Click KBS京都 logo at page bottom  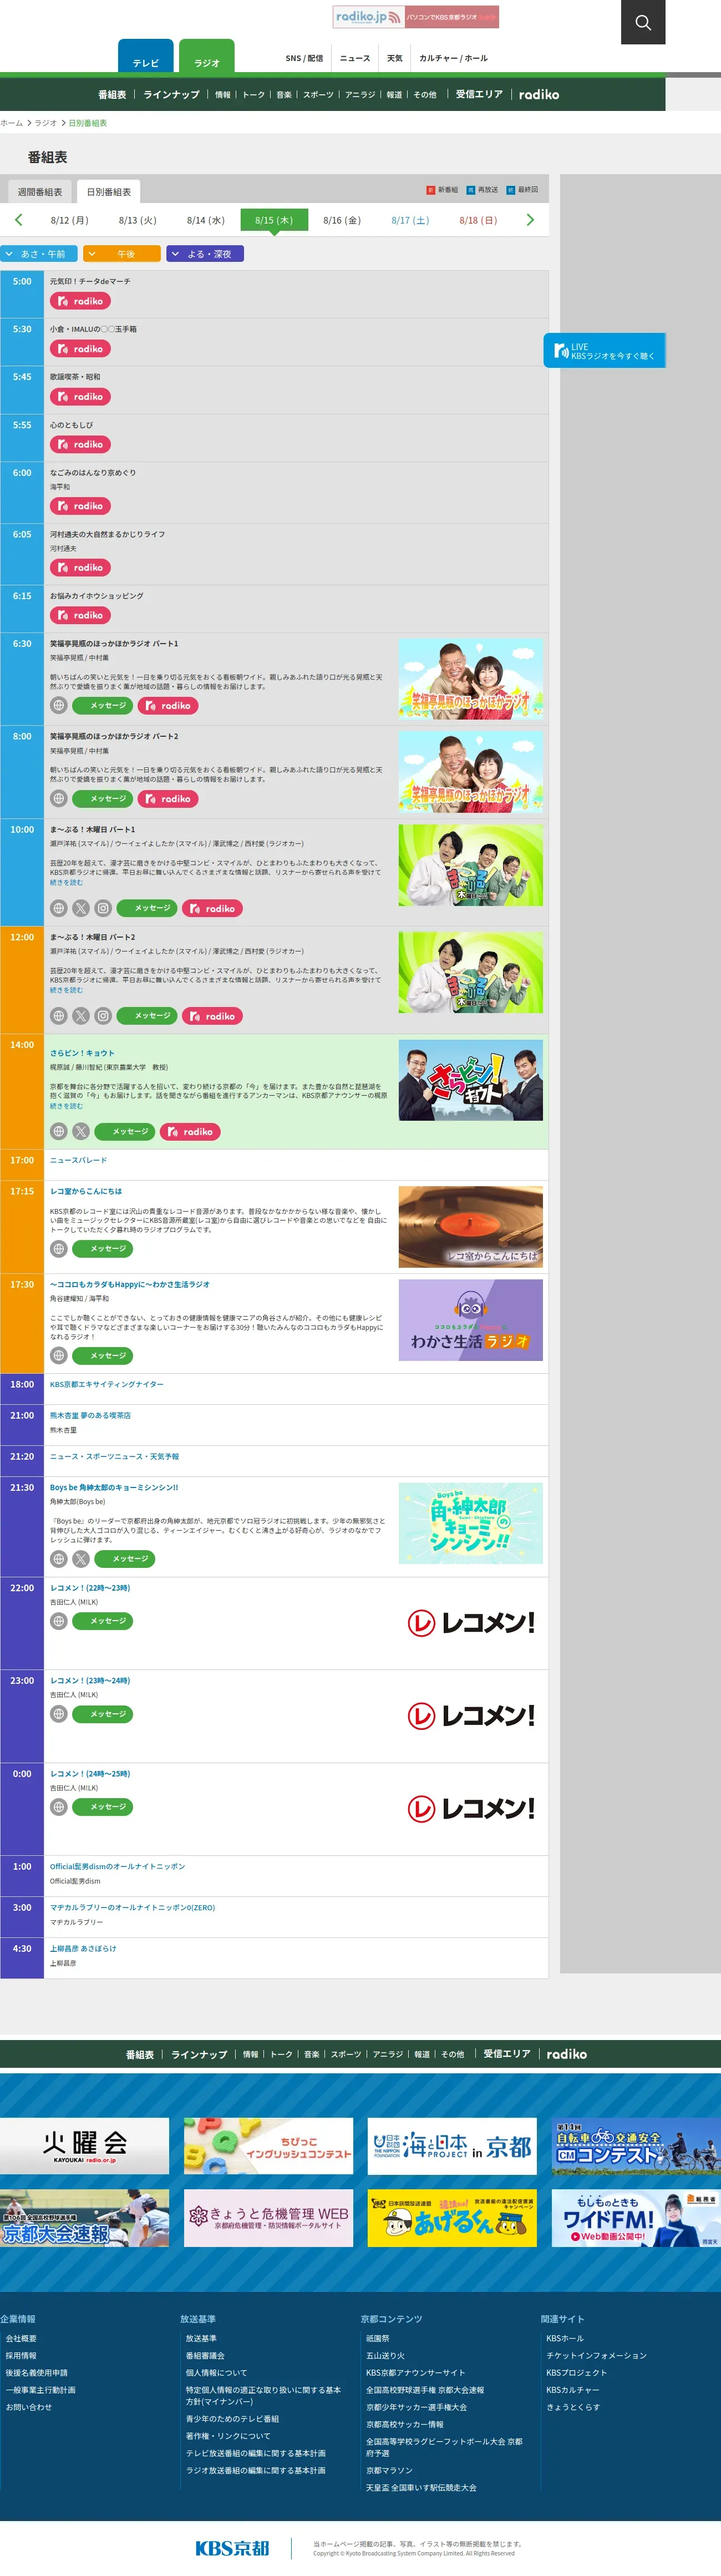(232, 2548)
